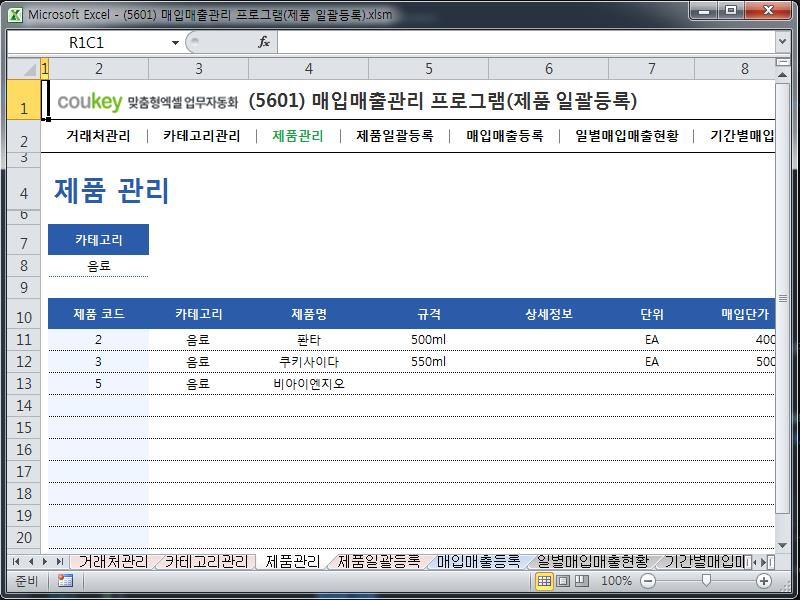Click the blue 카테고리 filter header
The width and height of the screenshot is (800, 600).
(x=98, y=239)
